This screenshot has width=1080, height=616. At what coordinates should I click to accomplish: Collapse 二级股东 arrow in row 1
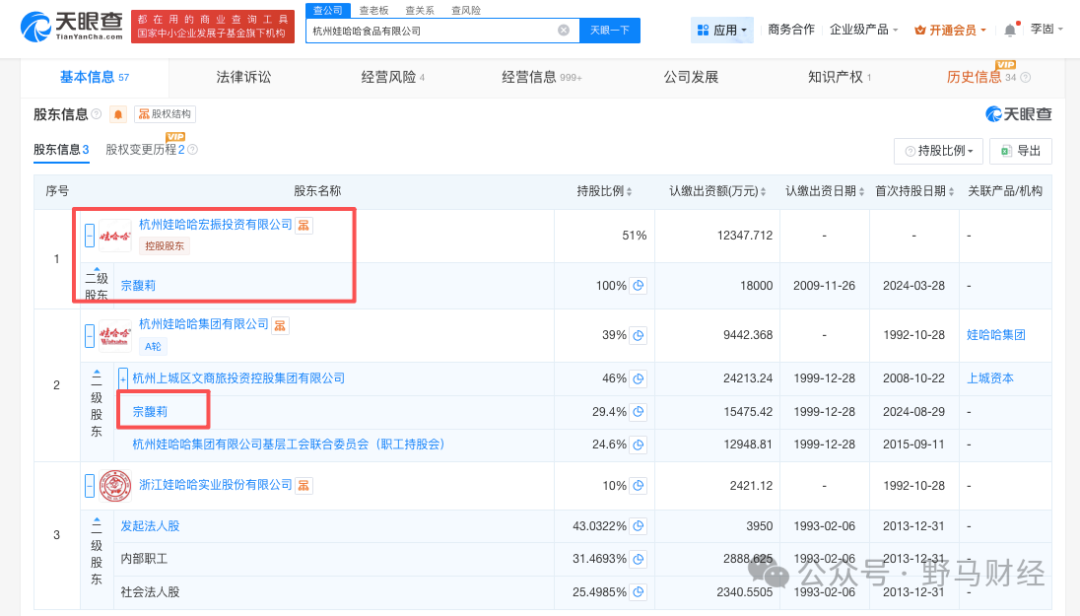[x=96, y=269]
